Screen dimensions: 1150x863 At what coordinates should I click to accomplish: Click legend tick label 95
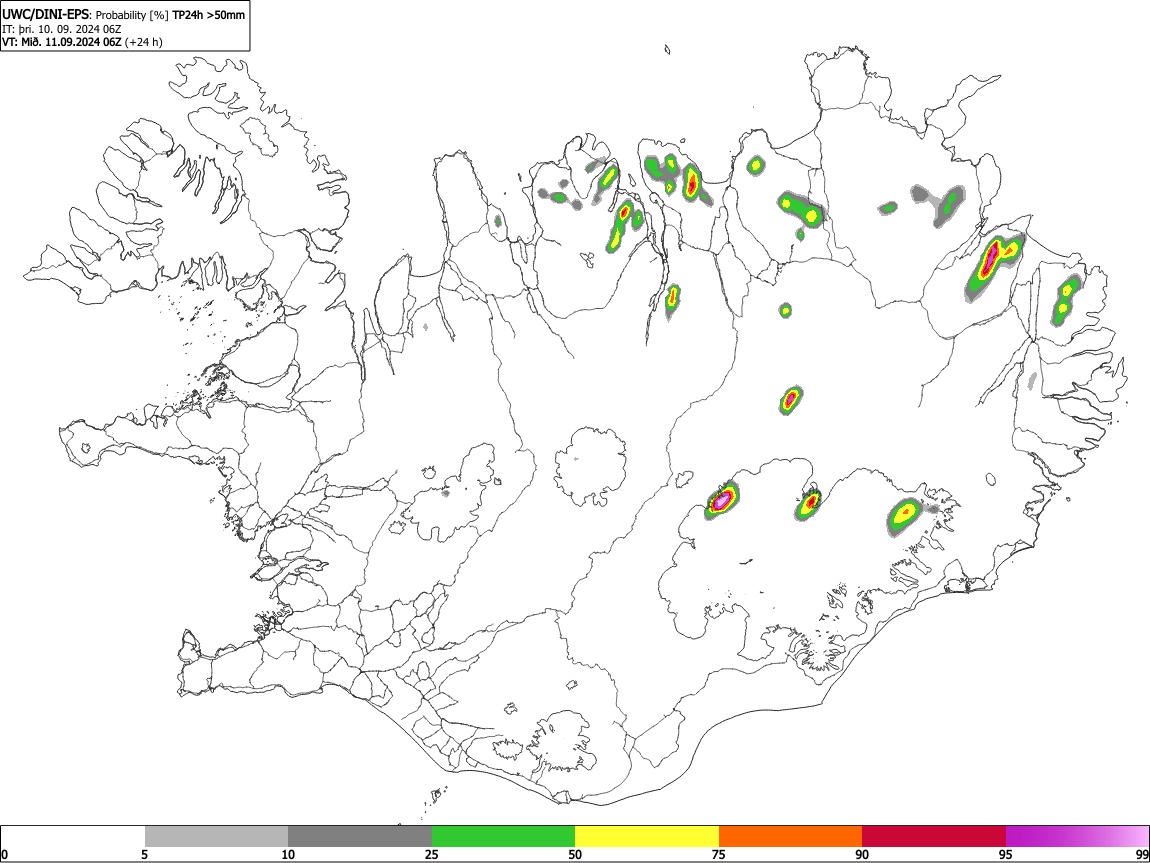tap(1006, 854)
